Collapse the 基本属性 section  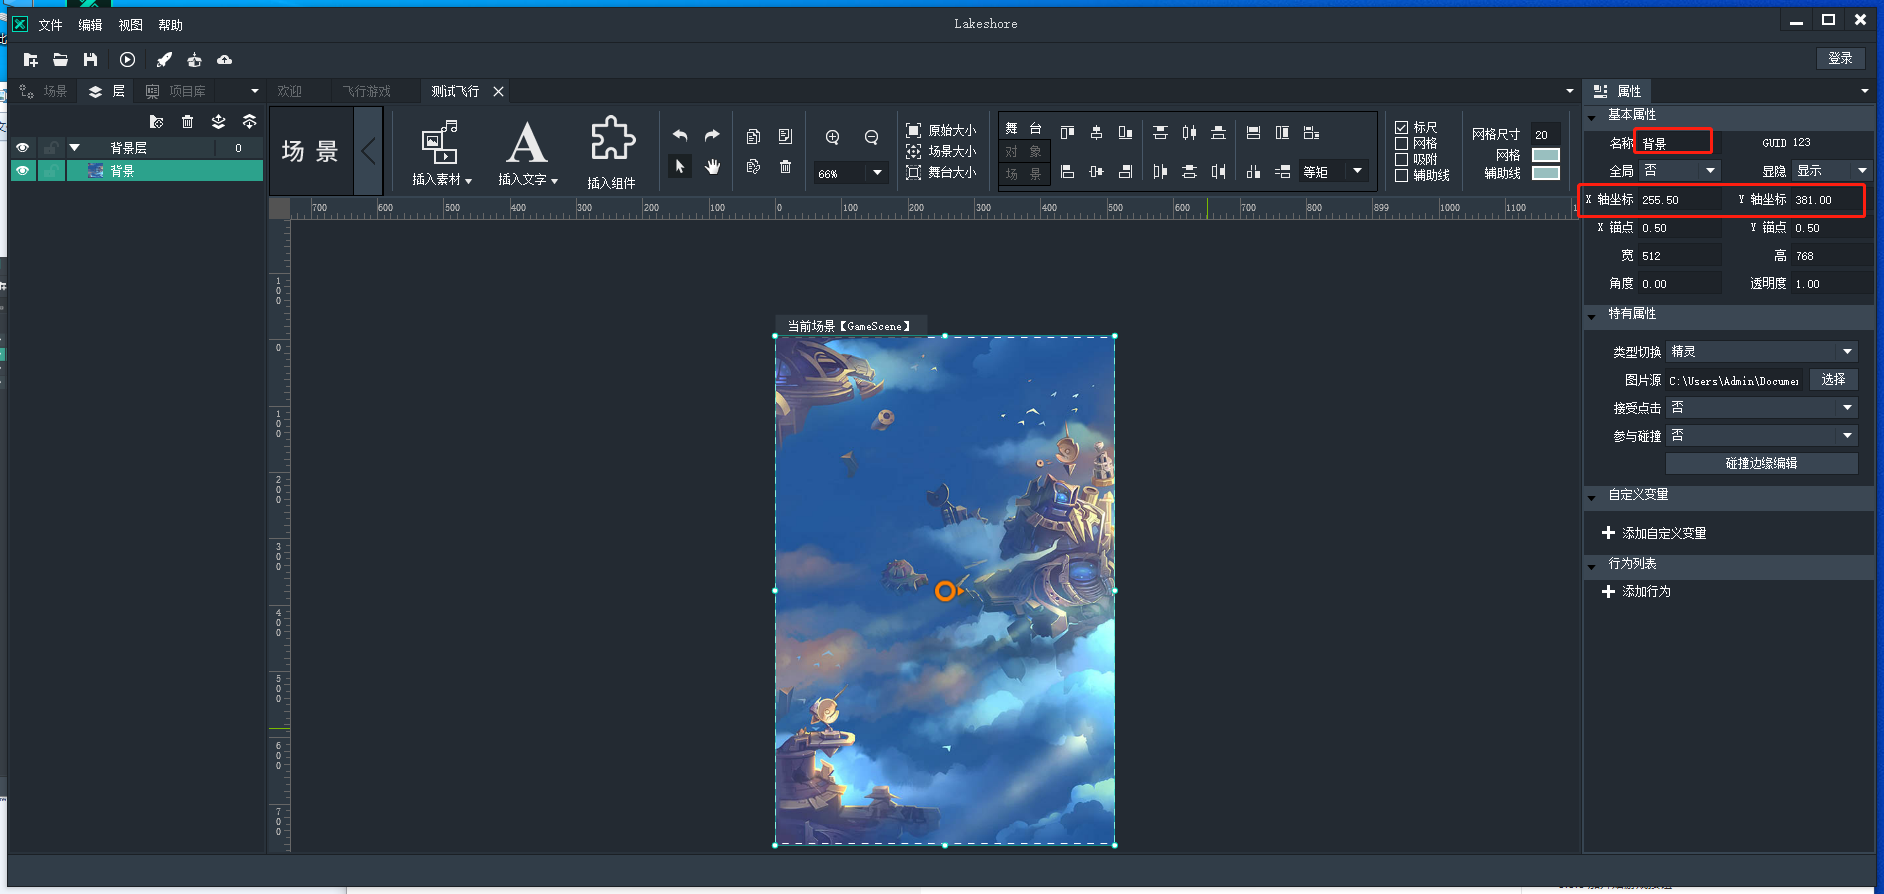click(1591, 117)
